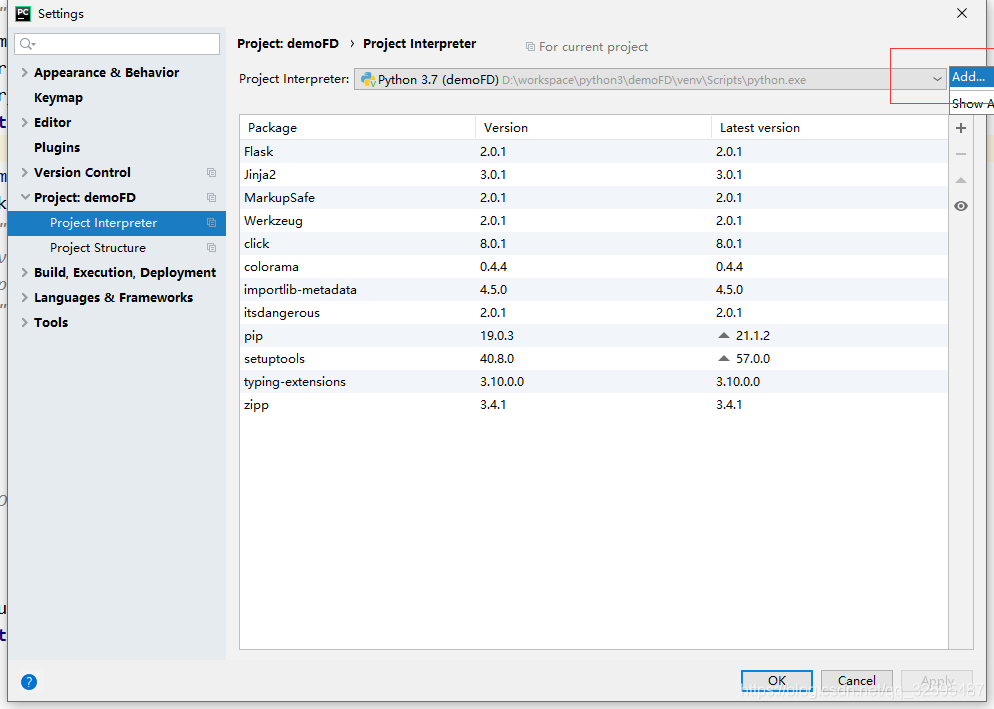Open Project Structure settings page
994x709 pixels.
click(98, 248)
